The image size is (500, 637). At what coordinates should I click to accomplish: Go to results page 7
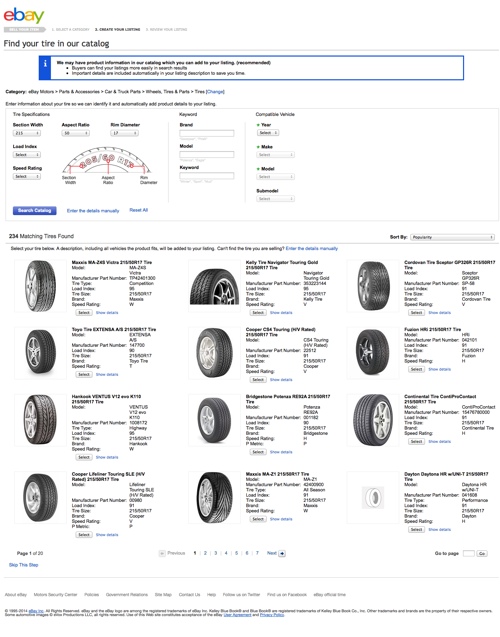257,553
